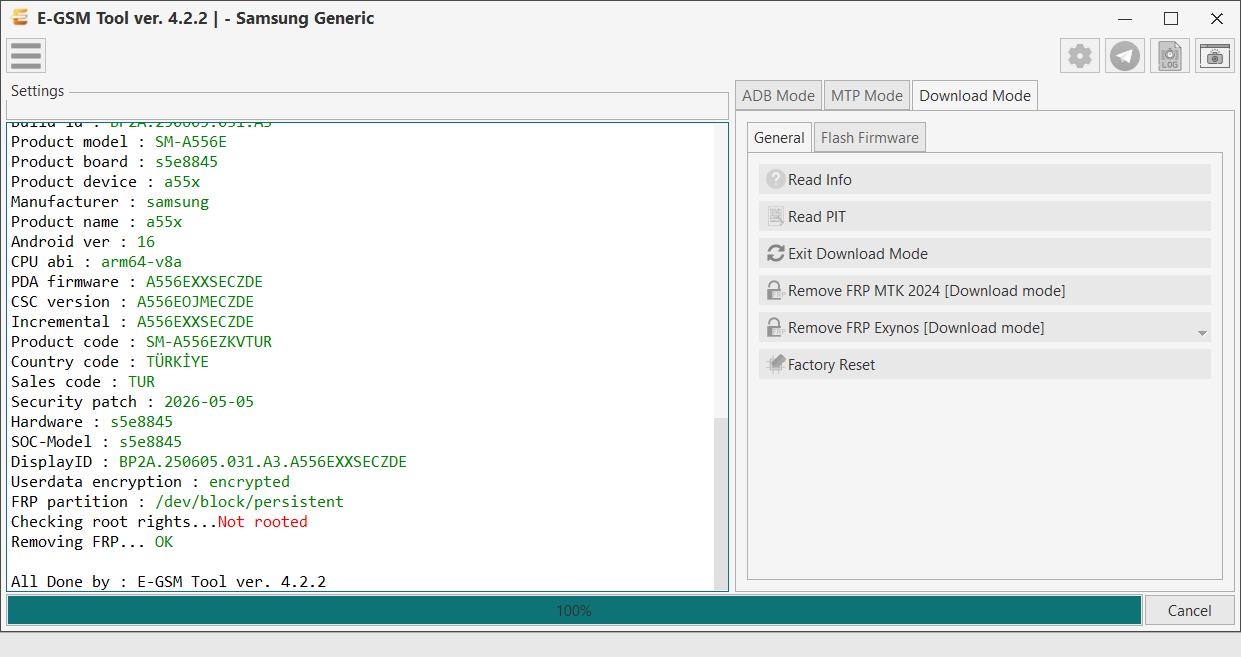The width and height of the screenshot is (1241, 657).
Task: Select the Download Mode tab
Action: (x=975, y=96)
